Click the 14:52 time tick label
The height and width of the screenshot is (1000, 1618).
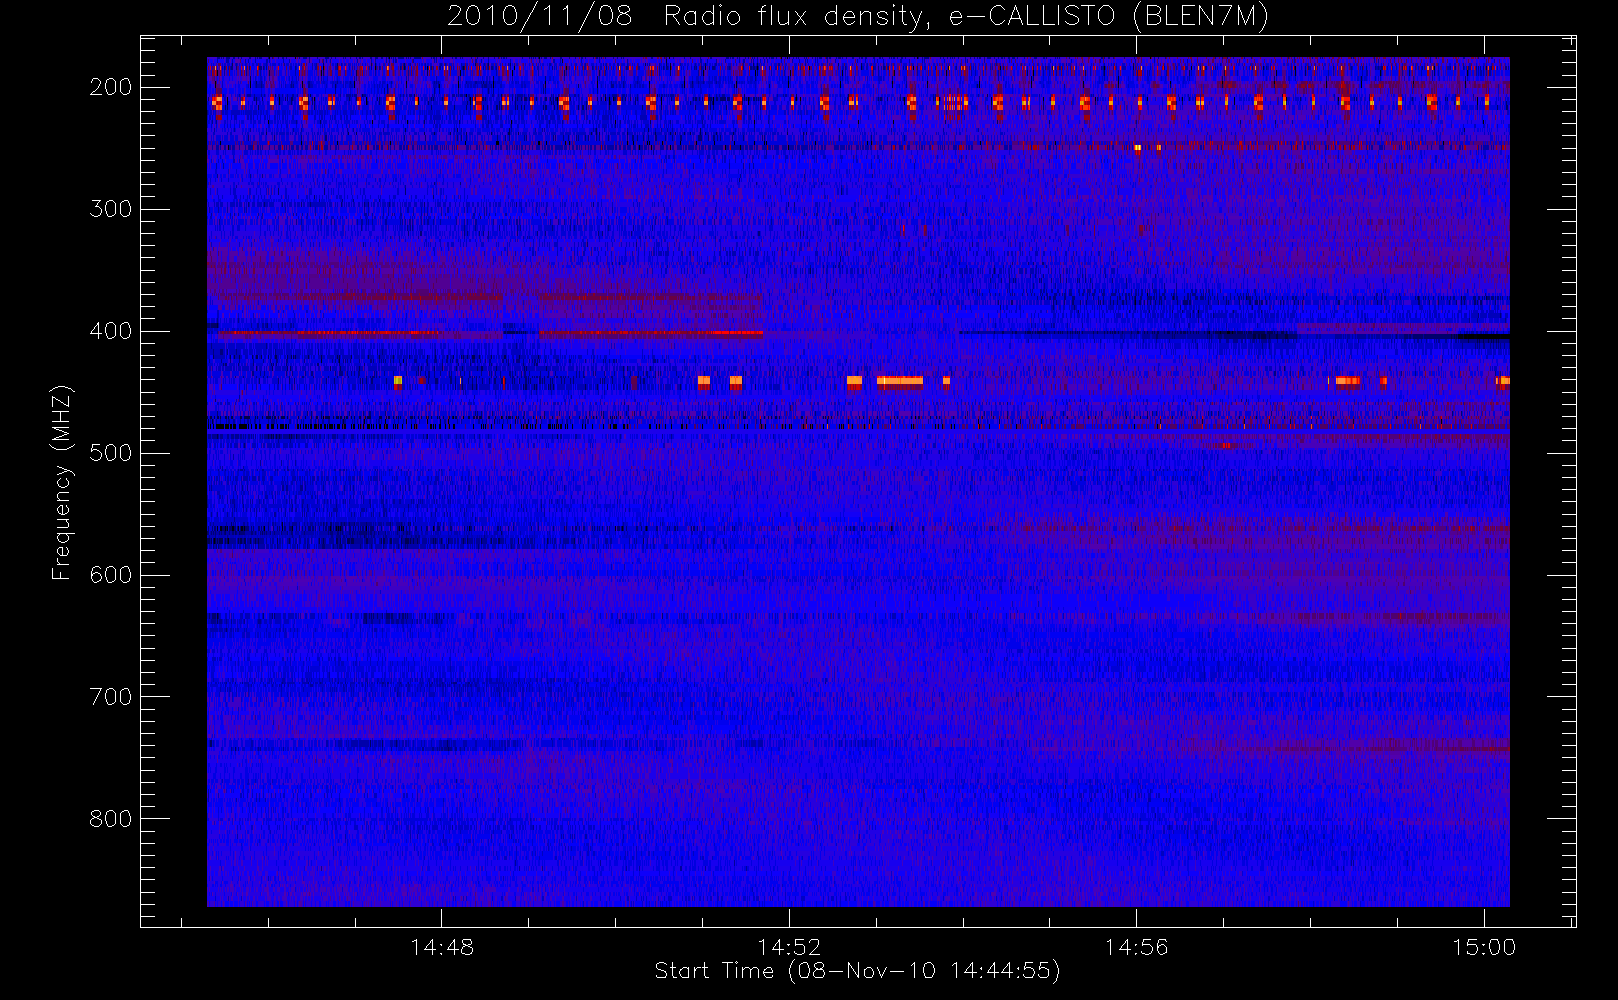789,947
